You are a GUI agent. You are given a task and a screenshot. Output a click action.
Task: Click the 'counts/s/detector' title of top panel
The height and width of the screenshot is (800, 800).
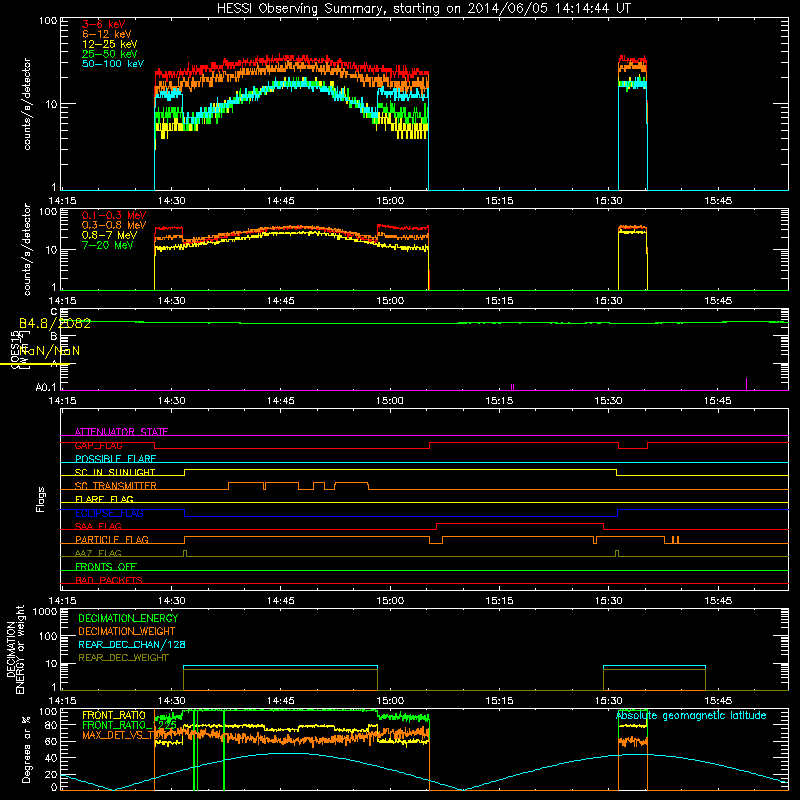(26, 104)
